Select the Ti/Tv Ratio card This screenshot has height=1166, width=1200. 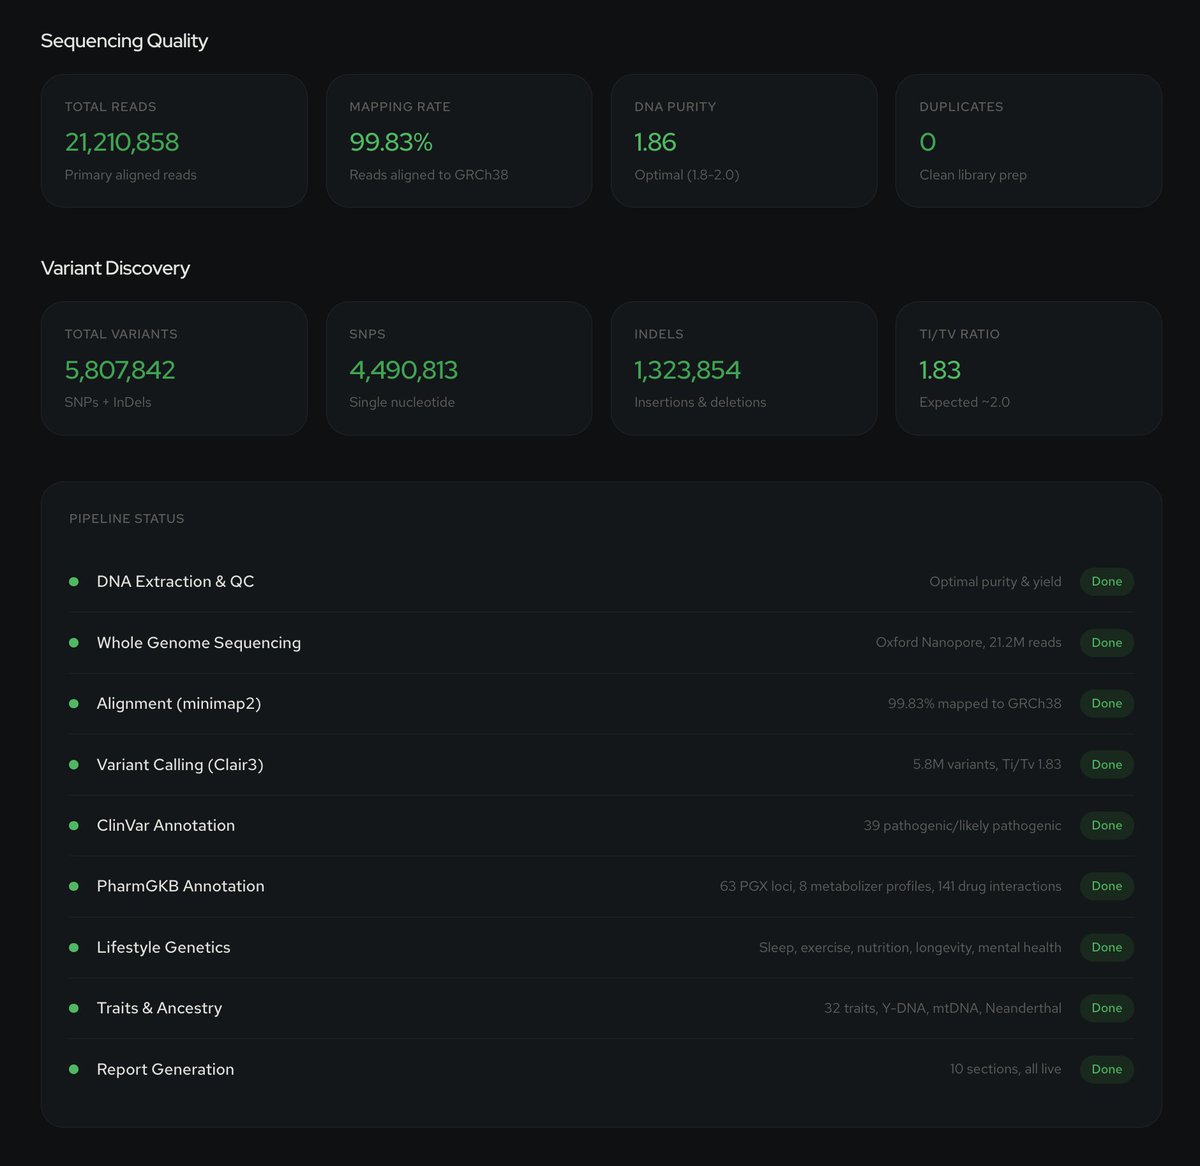pyautogui.click(x=1028, y=368)
